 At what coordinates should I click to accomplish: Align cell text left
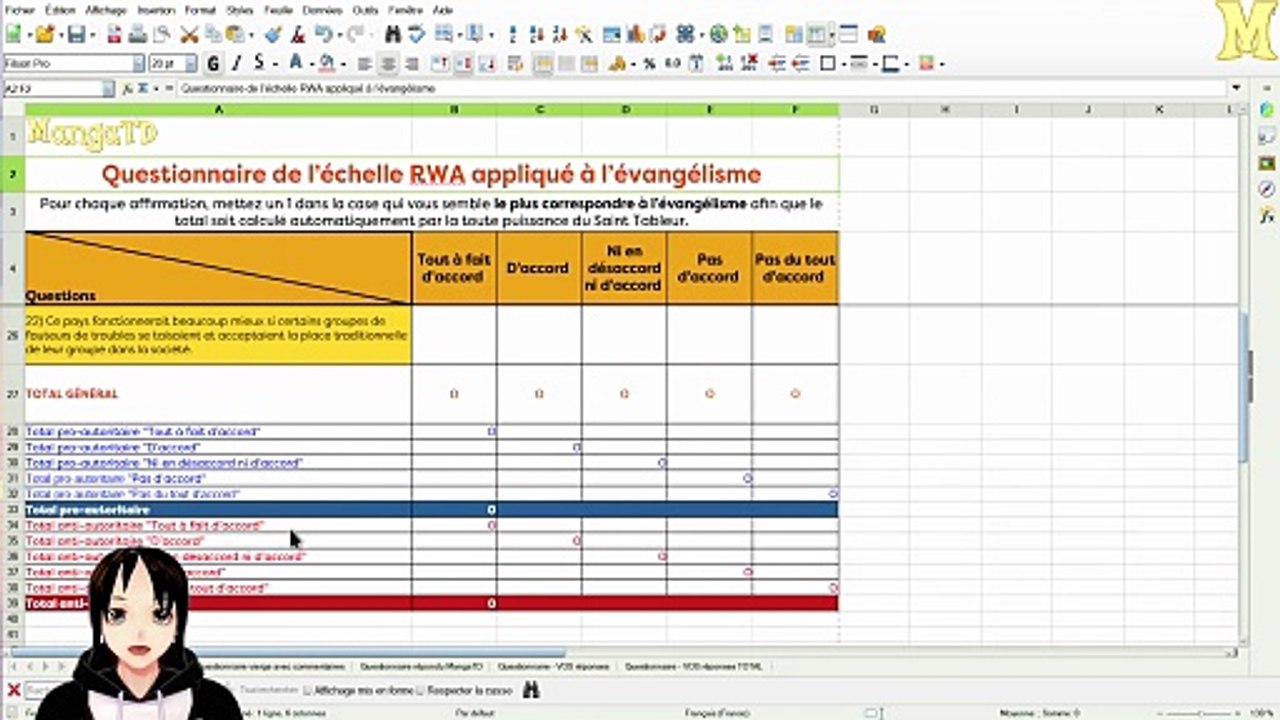click(365, 64)
